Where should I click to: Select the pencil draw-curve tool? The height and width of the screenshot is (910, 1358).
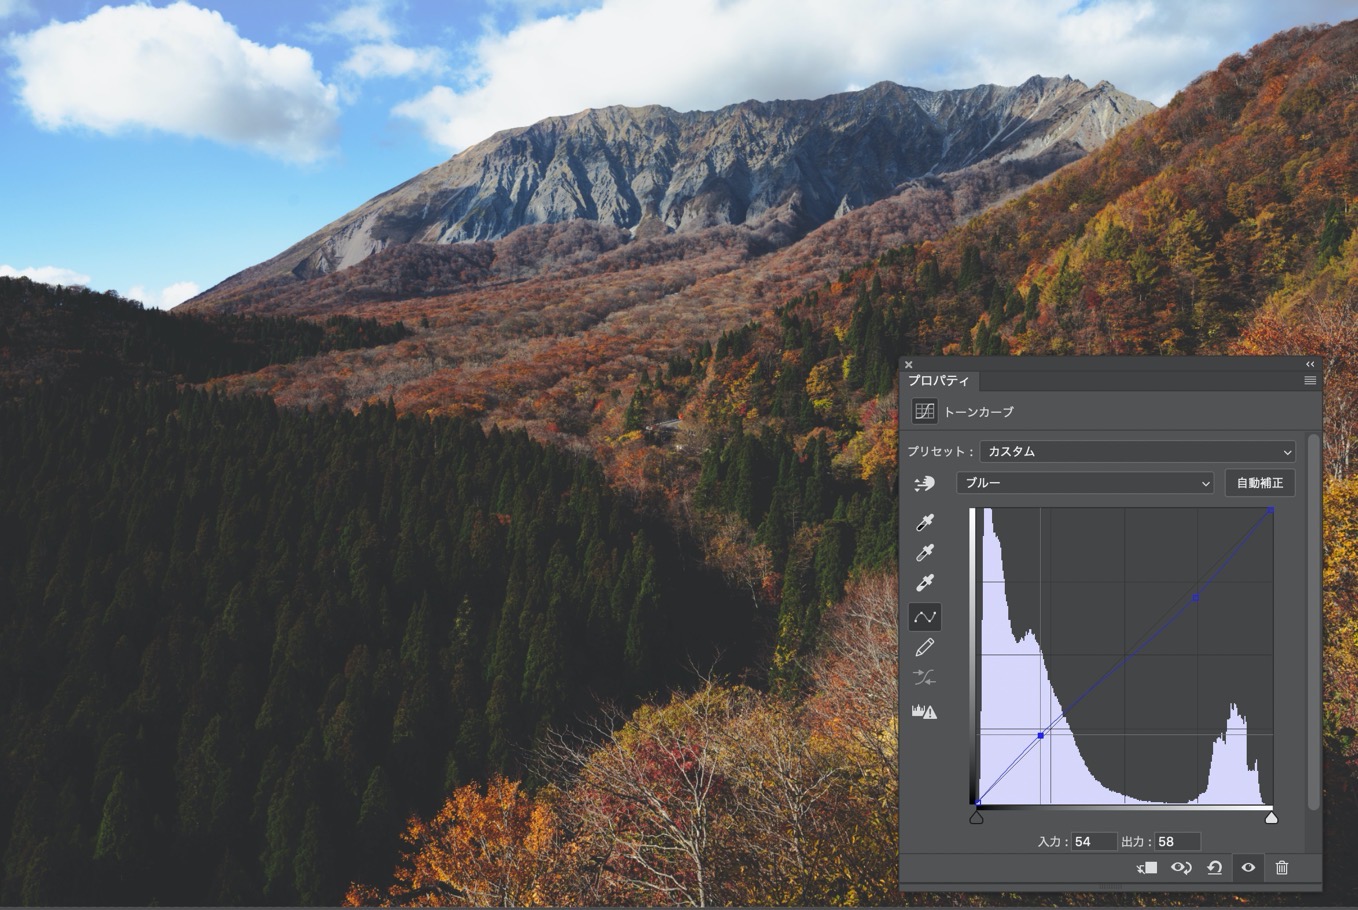click(925, 648)
